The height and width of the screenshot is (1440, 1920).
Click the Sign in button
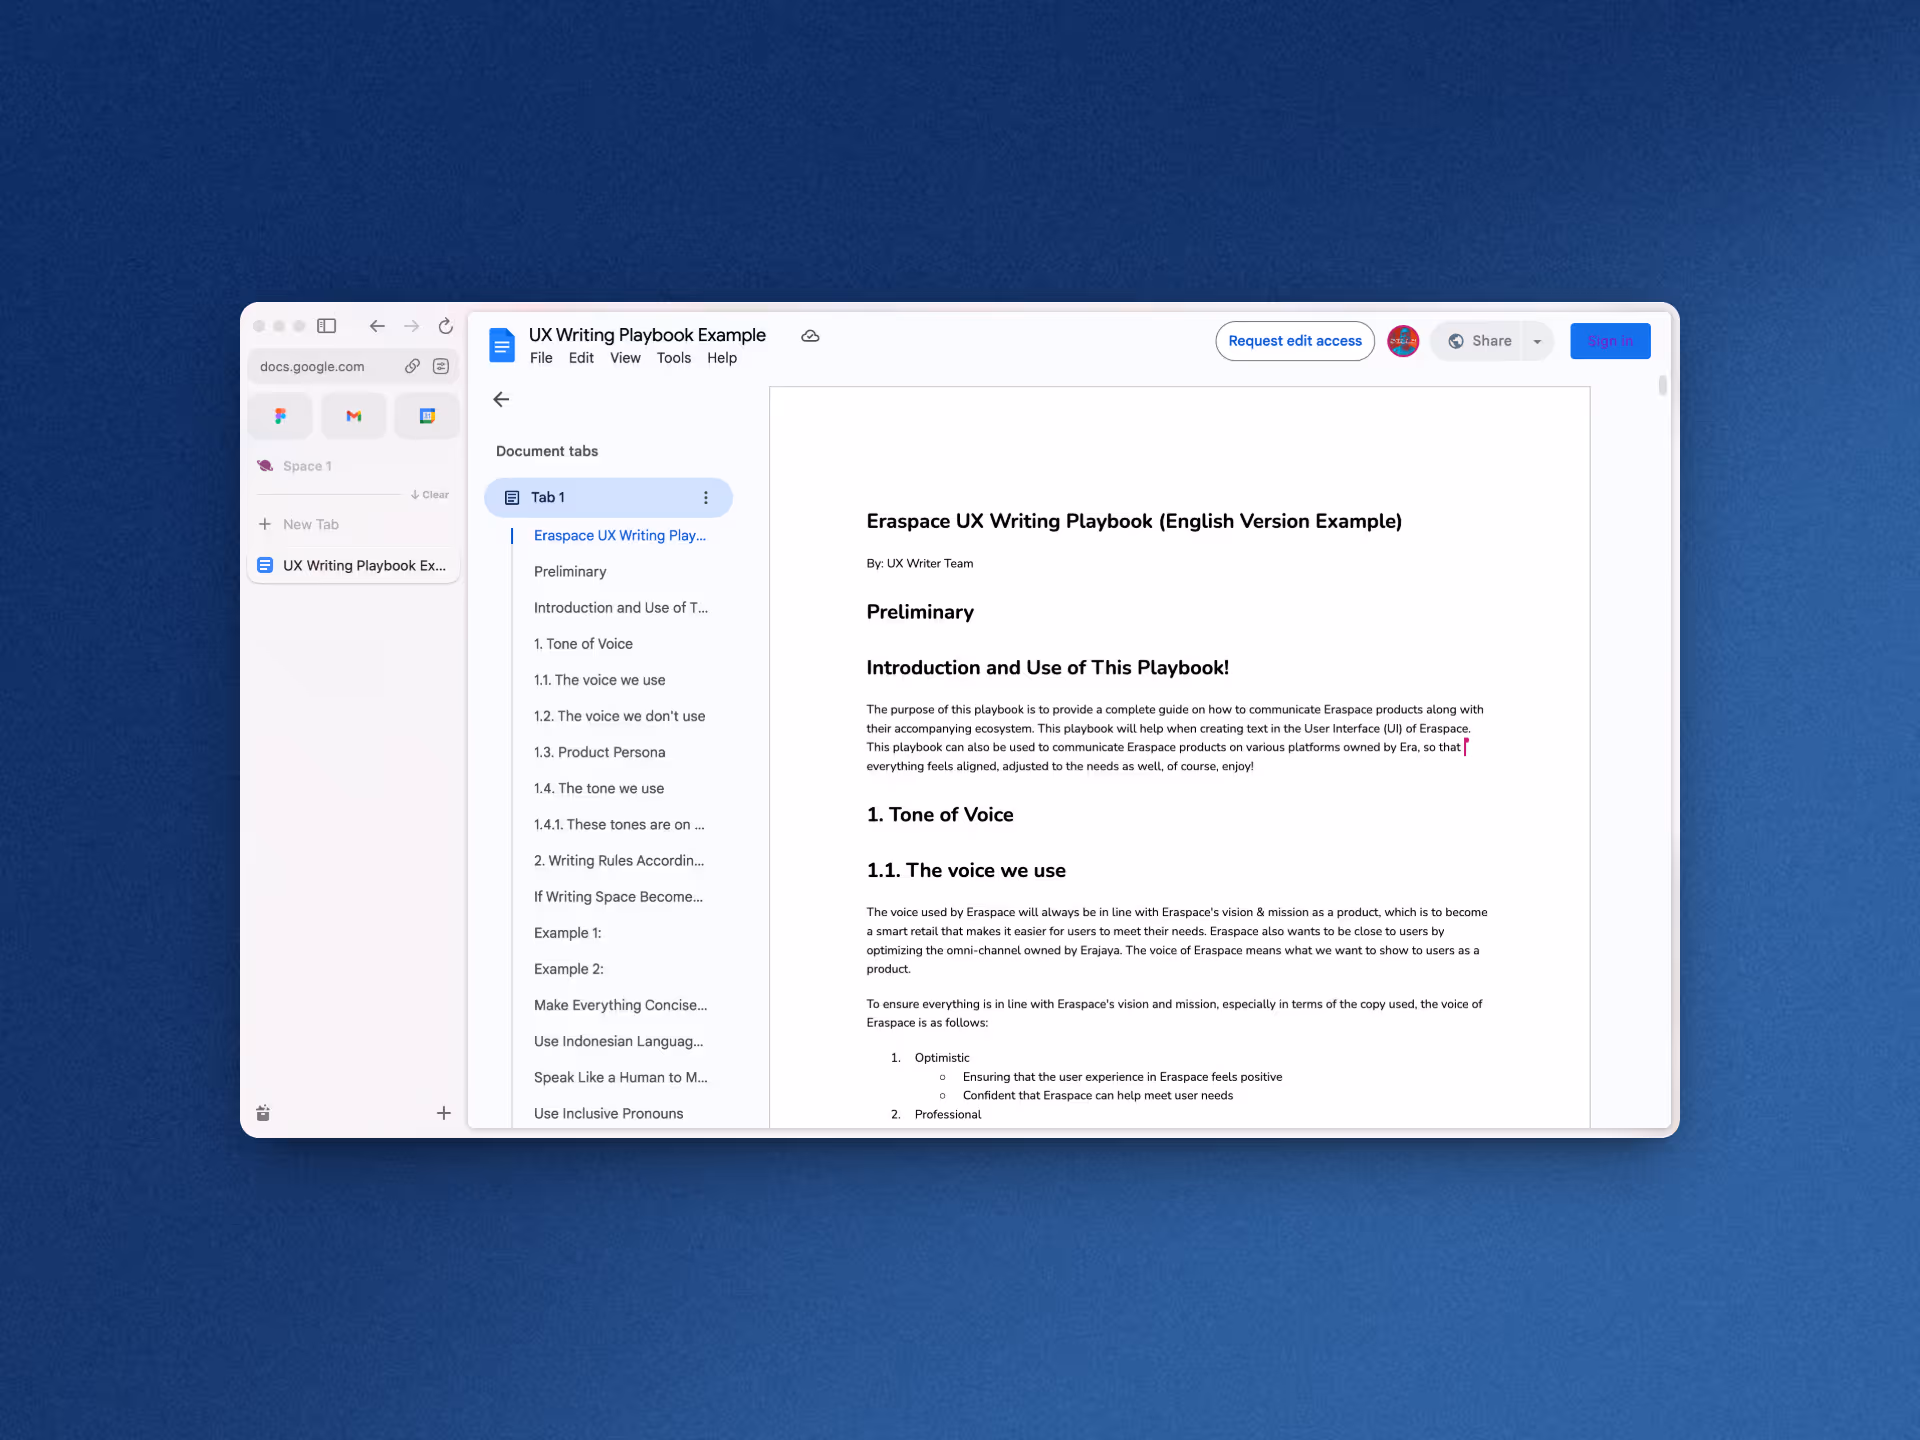click(1610, 341)
